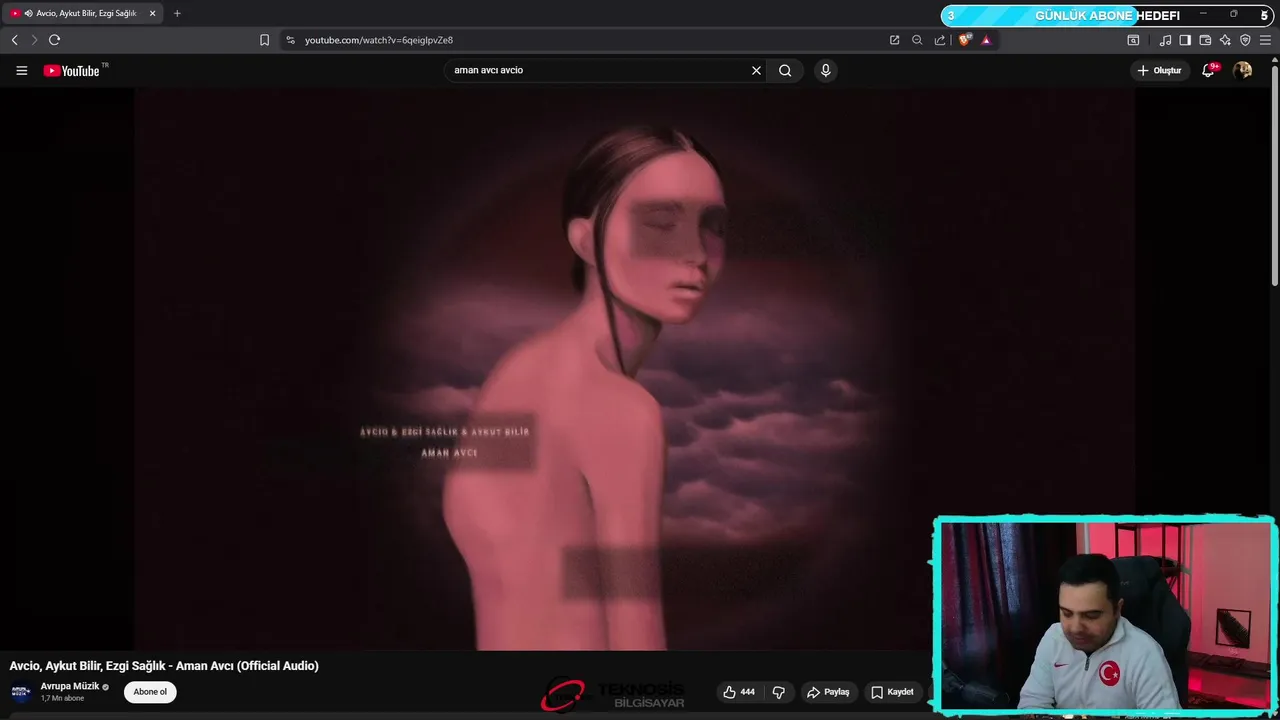Open Brave Rewards triangle icon
Screen dimensions: 1280x720
(986, 40)
